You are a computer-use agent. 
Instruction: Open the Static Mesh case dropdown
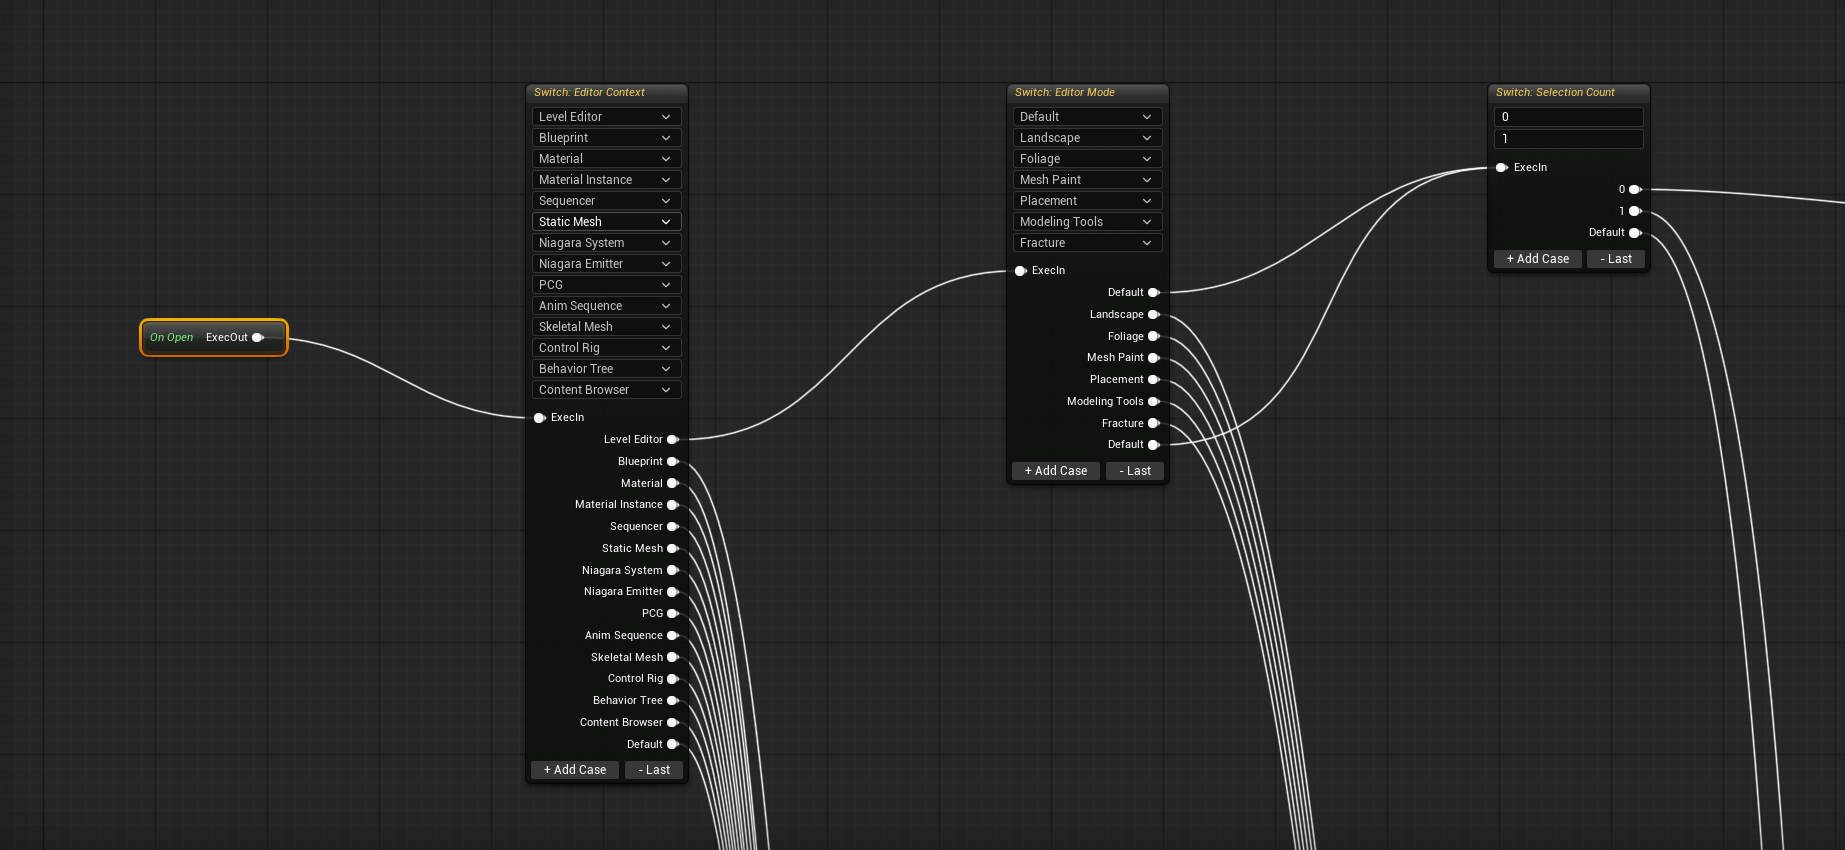coord(606,222)
